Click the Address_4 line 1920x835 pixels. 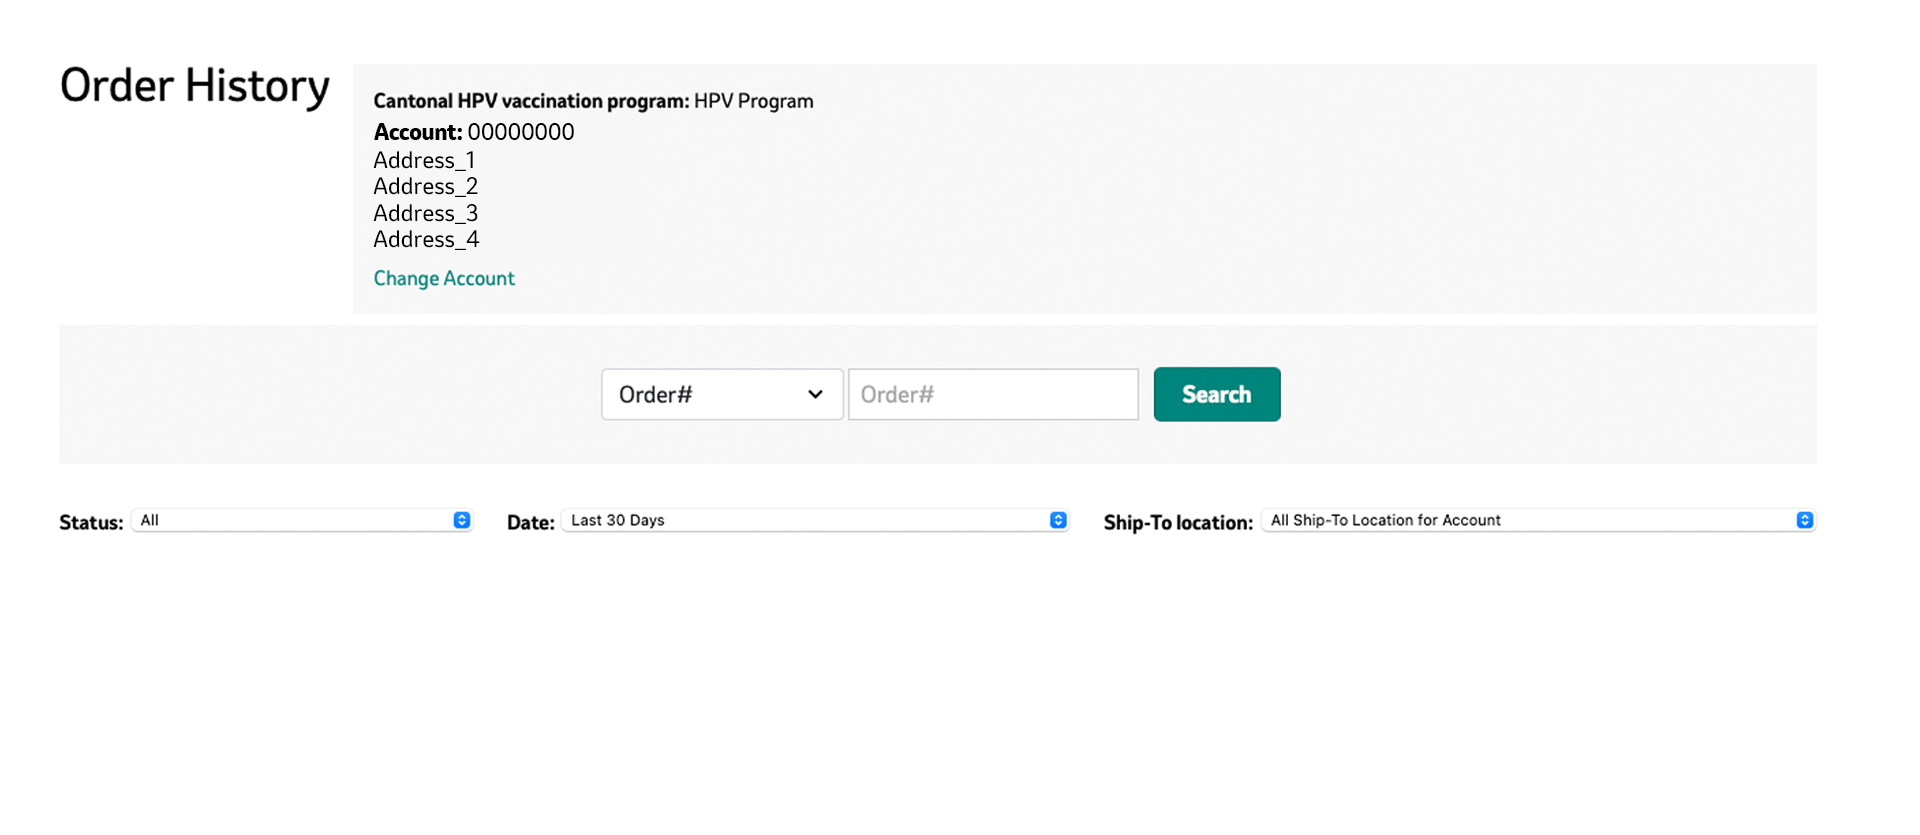426,240
